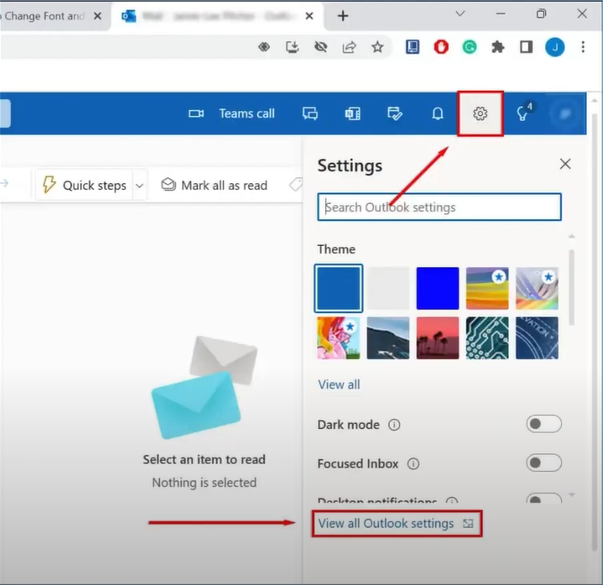This screenshot has height=585, width=603.
Task: Open a new browser tab
Action: (x=343, y=16)
